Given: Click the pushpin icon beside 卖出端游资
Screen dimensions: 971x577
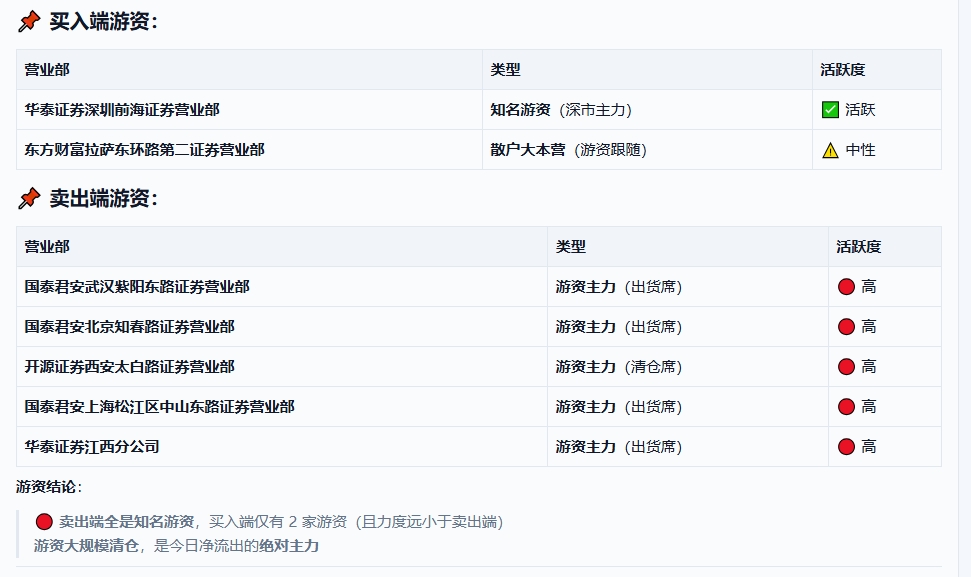Looking at the screenshot, I should pos(29,199).
